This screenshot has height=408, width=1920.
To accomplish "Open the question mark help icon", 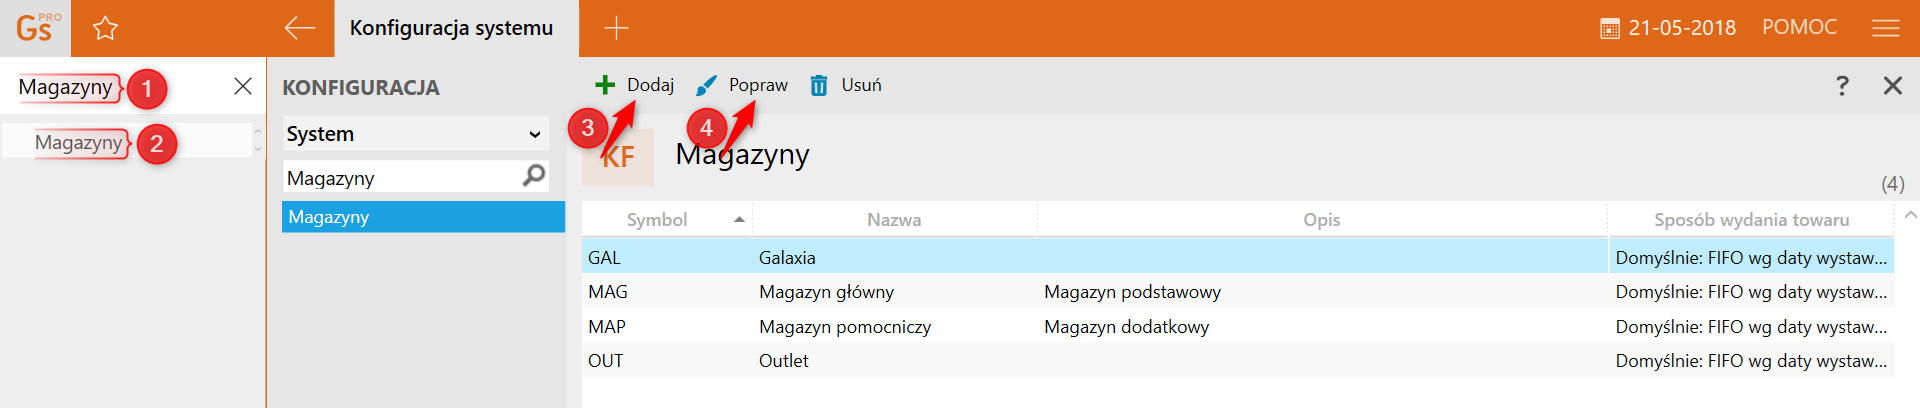I will click(x=1842, y=86).
